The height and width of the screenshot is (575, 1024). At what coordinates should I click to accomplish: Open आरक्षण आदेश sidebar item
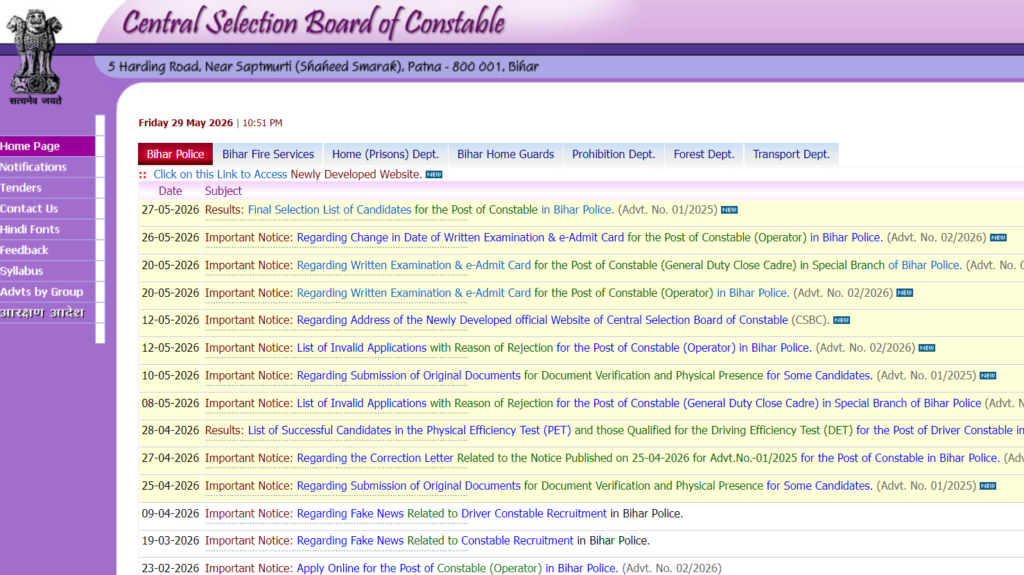(48, 313)
